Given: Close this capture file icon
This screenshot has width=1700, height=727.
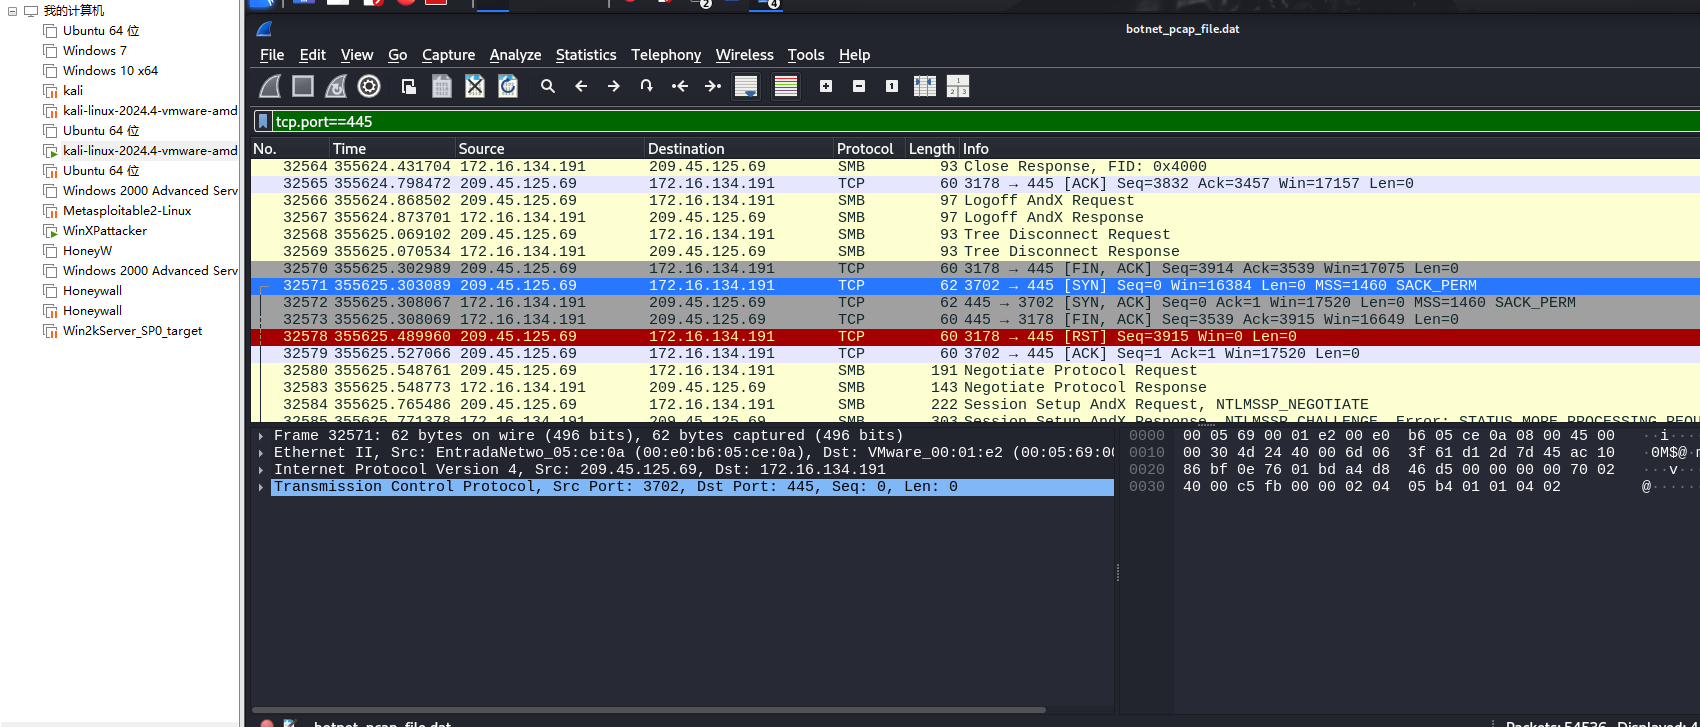Looking at the screenshot, I should click(x=475, y=87).
